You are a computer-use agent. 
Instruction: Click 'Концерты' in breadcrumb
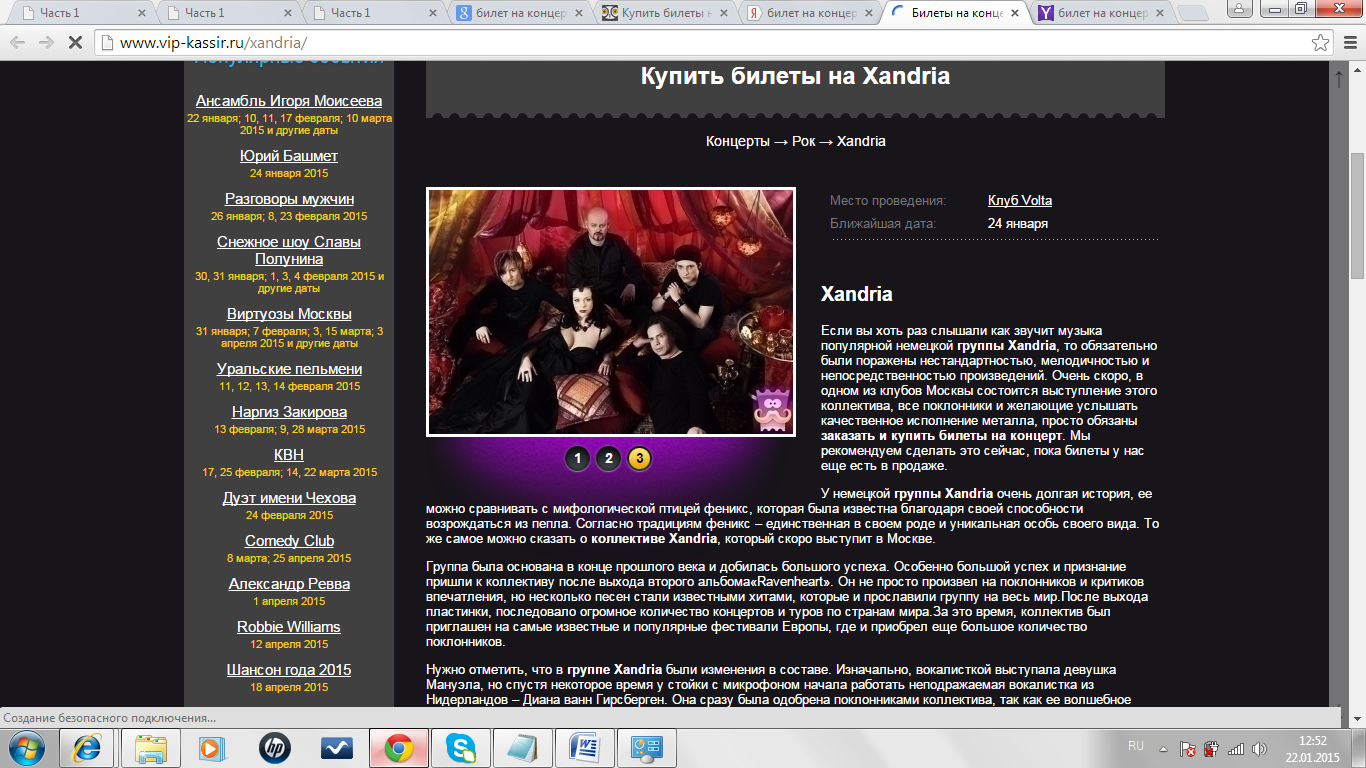coord(738,141)
